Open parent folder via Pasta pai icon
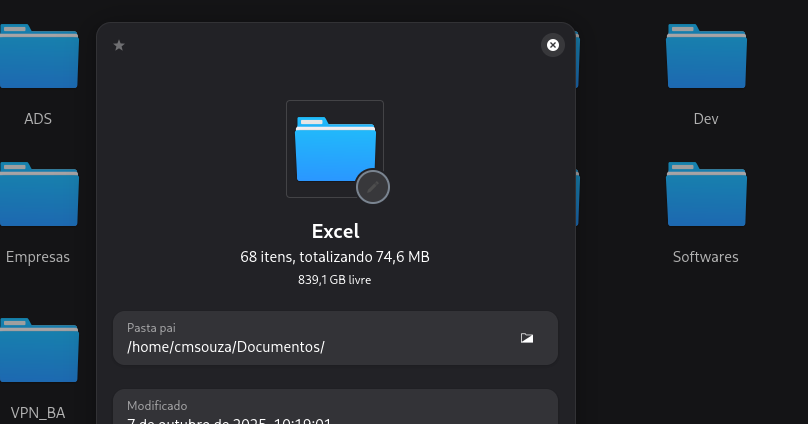The width and height of the screenshot is (808, 424). click(x=527, y=338)
